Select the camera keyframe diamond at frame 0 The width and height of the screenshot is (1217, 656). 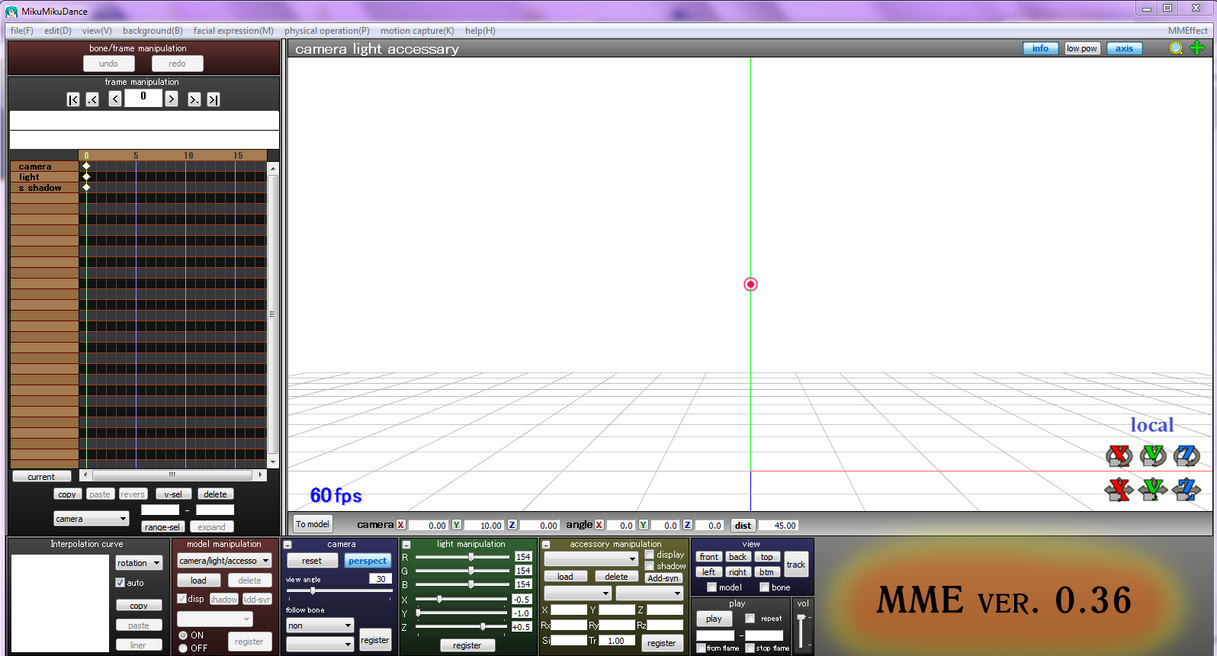coord(86,166)
